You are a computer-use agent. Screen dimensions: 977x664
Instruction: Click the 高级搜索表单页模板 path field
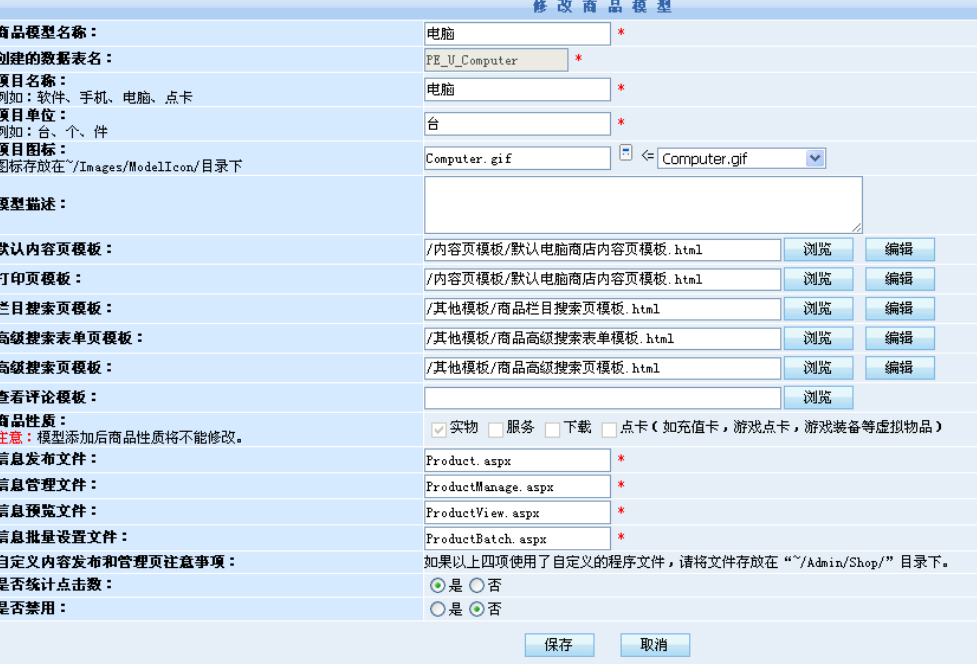(x=602, y=339)
